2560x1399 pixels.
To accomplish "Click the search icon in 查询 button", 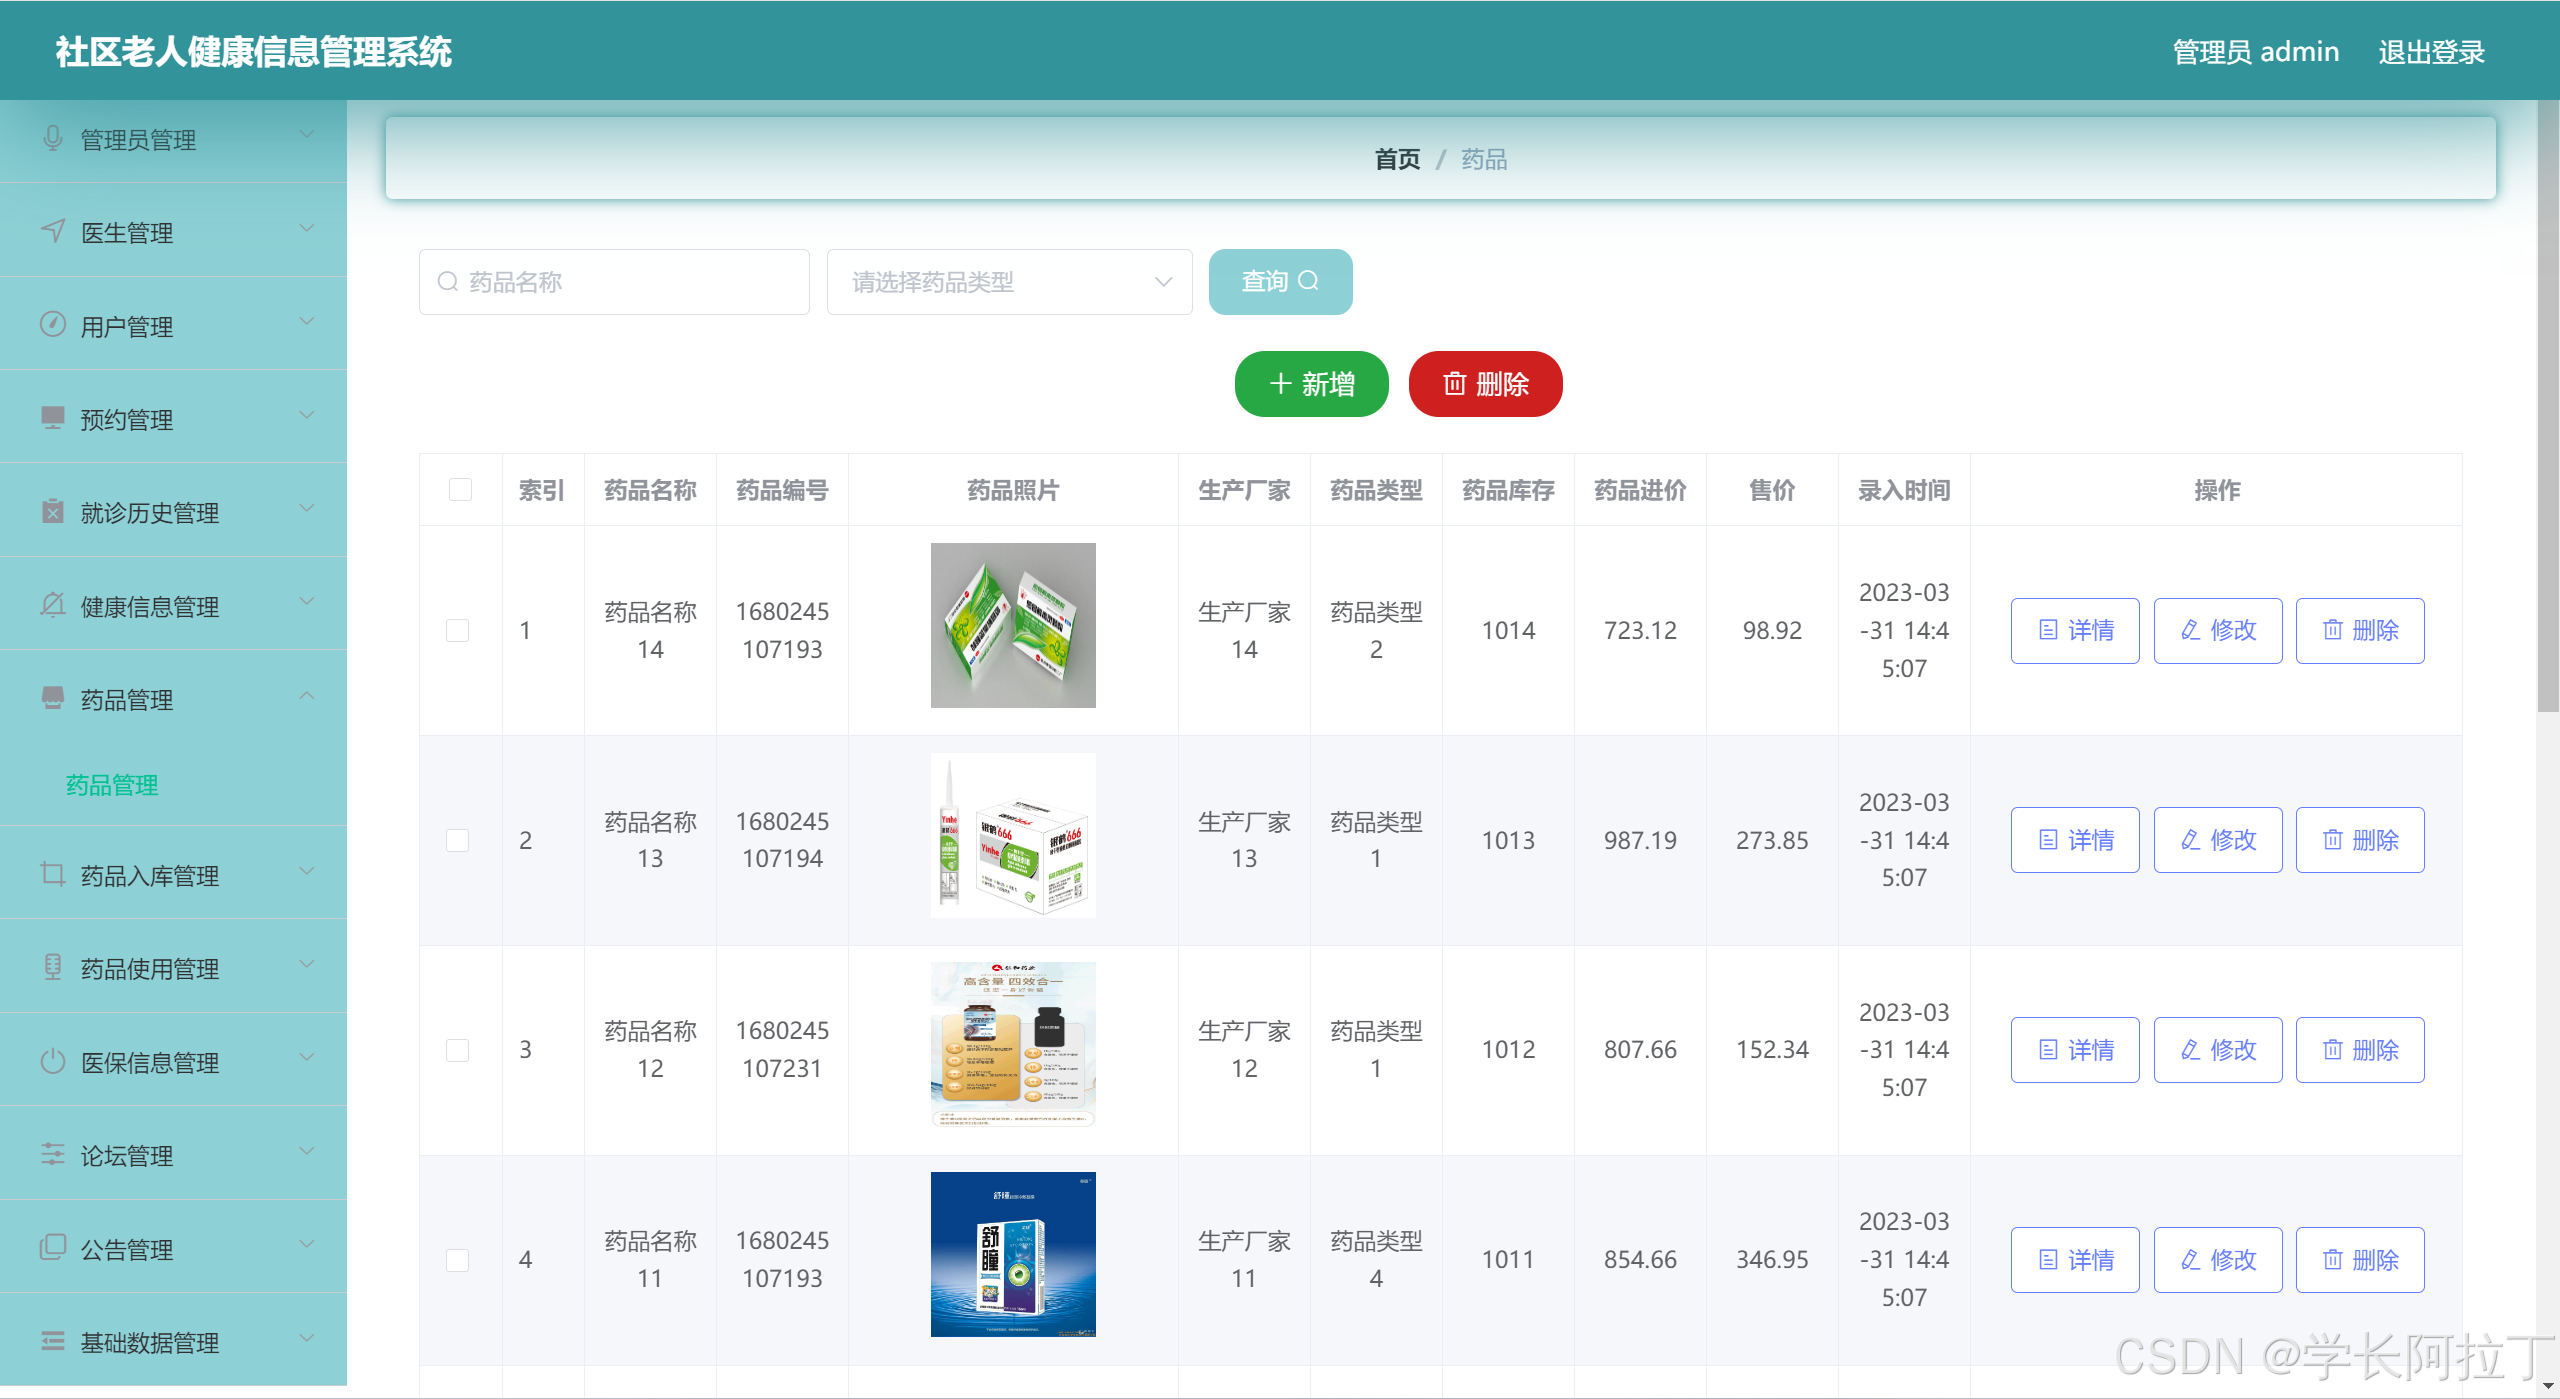I will tap(1308, 282).
